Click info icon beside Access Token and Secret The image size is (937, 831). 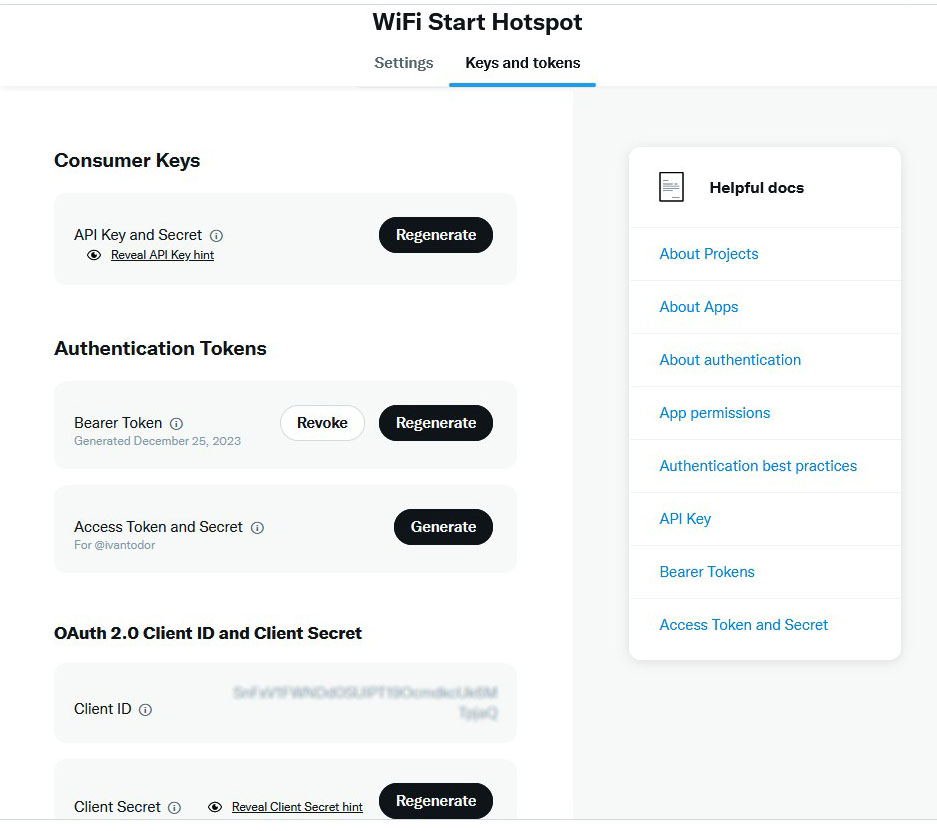point(257,528)
